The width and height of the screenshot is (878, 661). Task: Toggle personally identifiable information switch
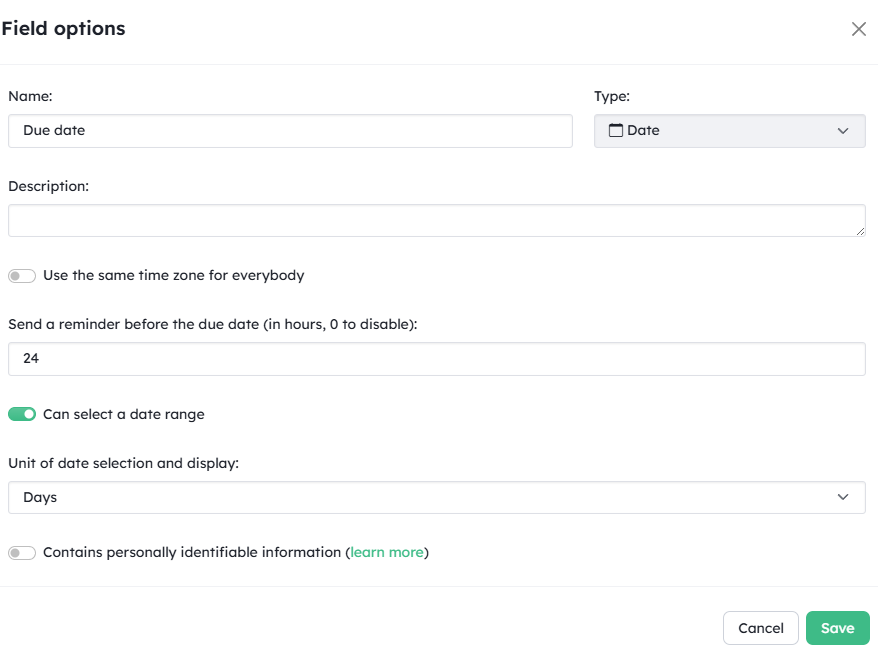pos(22,553)
